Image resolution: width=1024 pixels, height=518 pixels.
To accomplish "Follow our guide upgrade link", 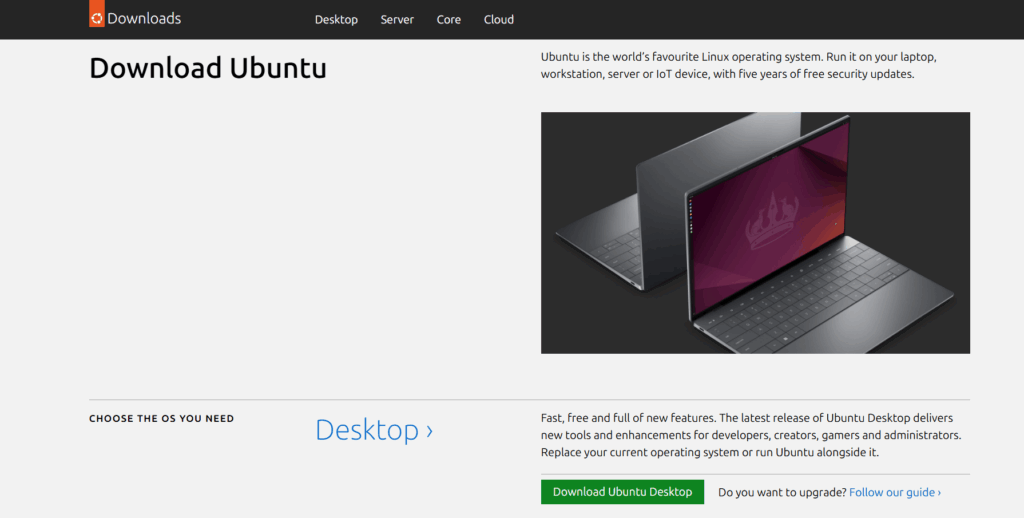I will tap(895, 493).
